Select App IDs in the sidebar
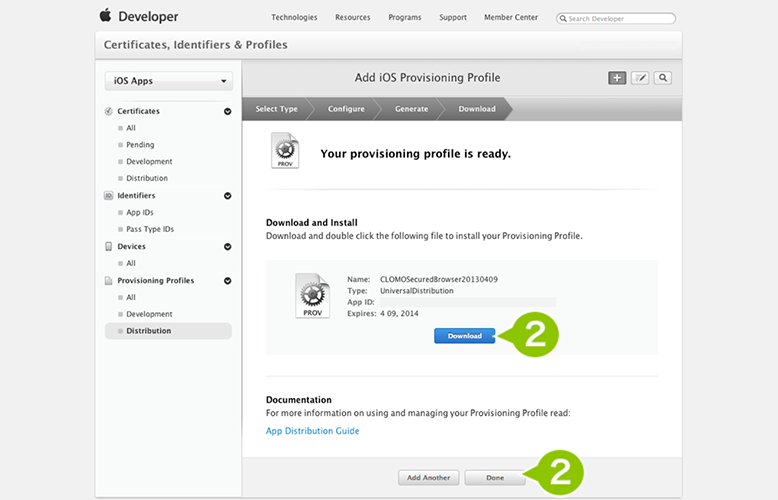778x500 pixels. click(139, 212)
